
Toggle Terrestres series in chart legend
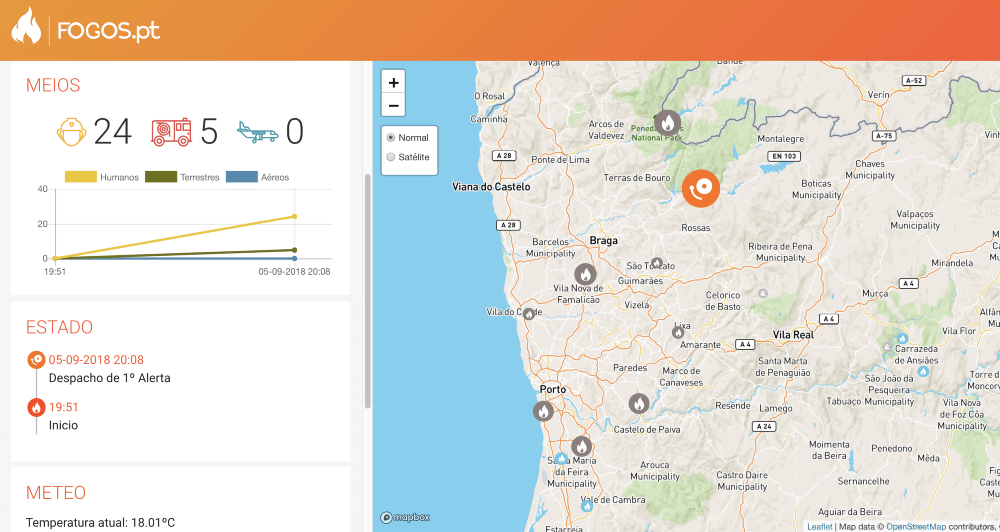(182, 177)
